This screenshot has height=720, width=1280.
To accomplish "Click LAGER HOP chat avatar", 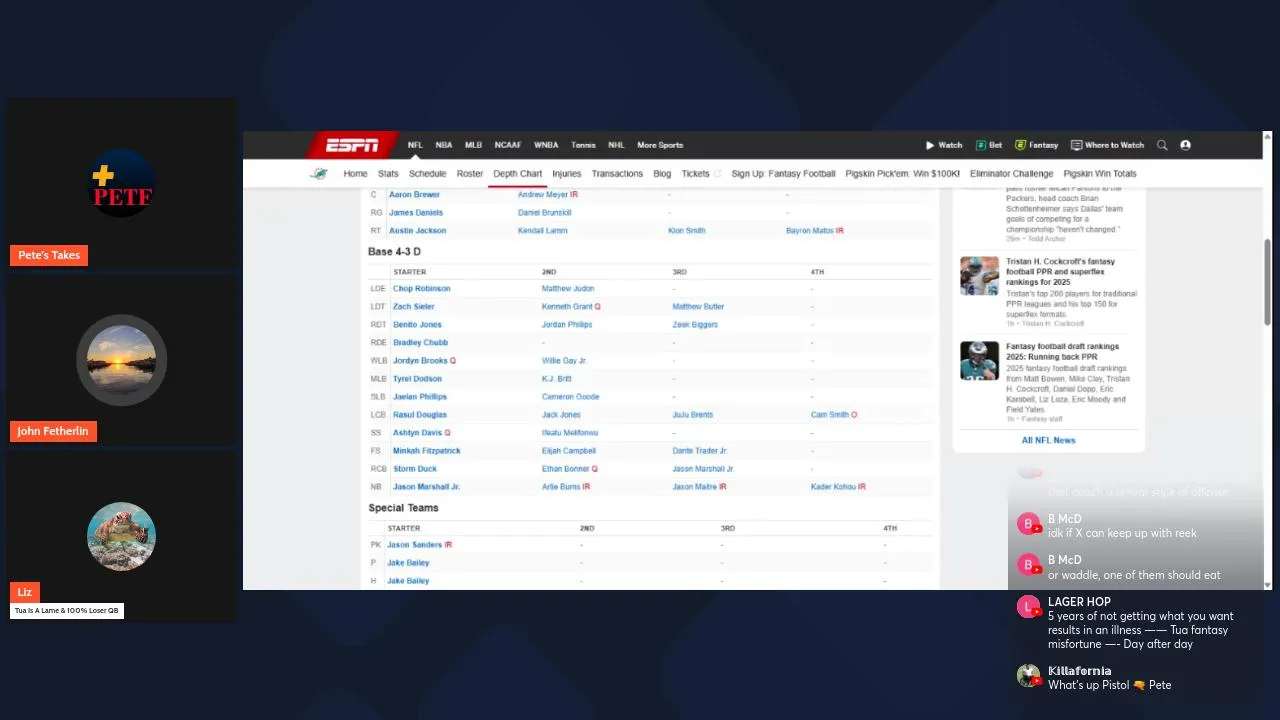I will 1029,606.
